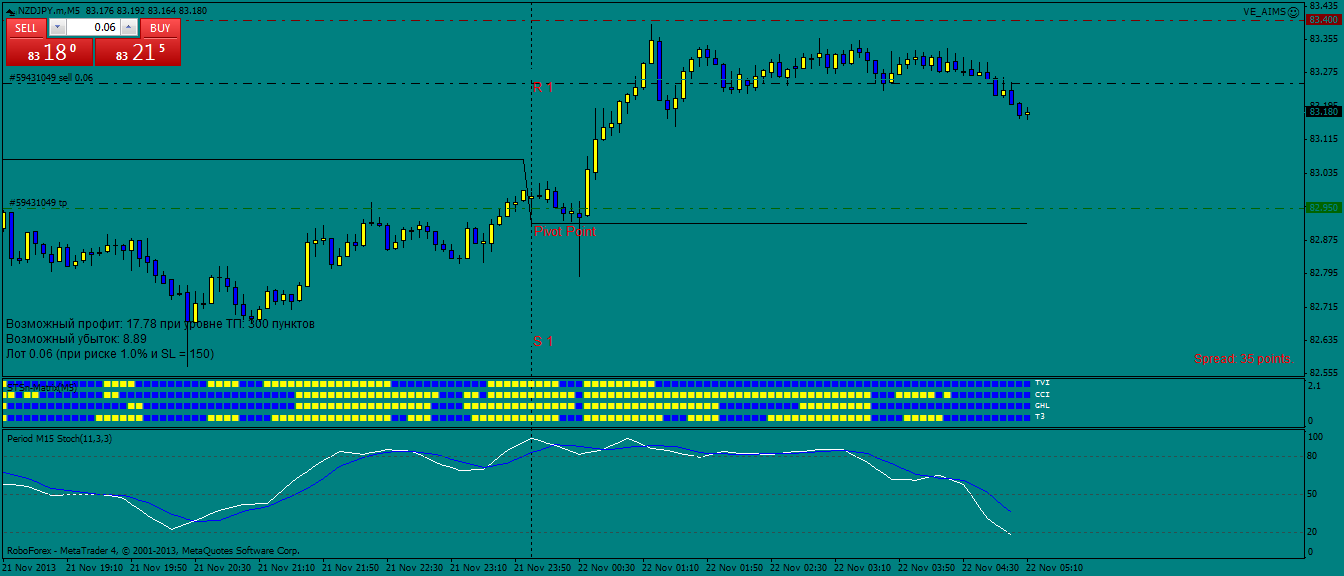Click the 82.555 price axis label
The height and width of the screenshot is (576, 1344).
[x=1323, y=373]
